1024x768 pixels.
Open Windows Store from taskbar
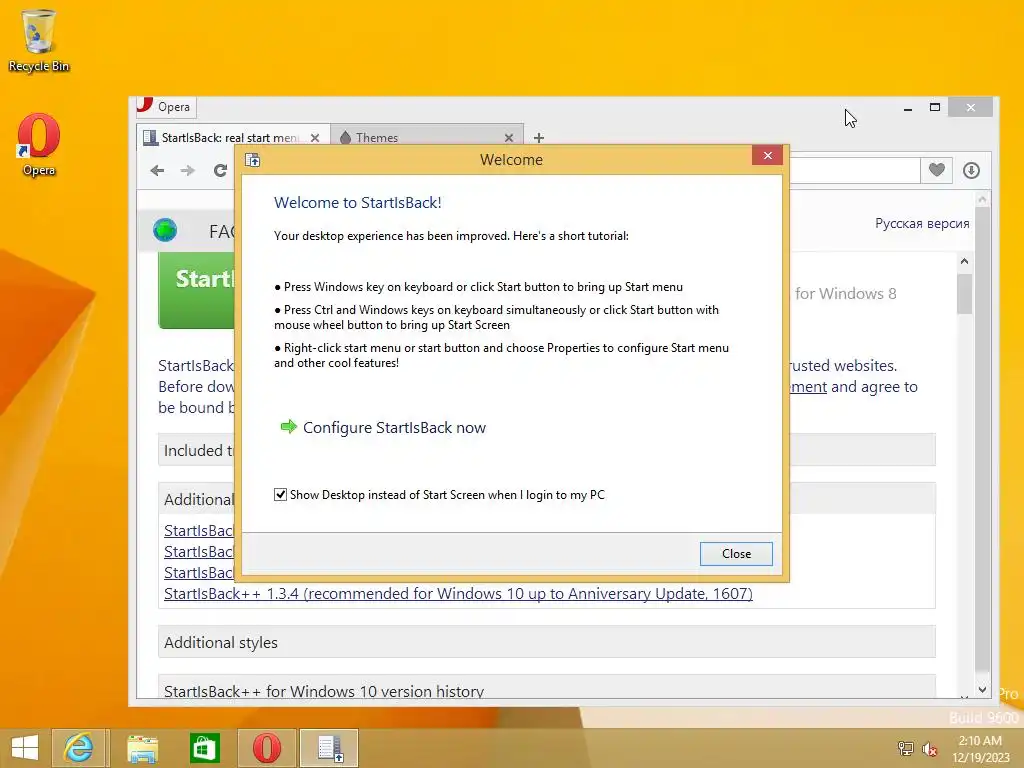pyautogui.click(x=204, y=748)
